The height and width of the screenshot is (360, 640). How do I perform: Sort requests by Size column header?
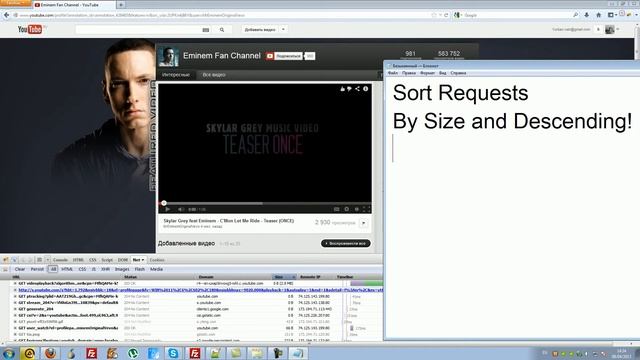(284, 277)
